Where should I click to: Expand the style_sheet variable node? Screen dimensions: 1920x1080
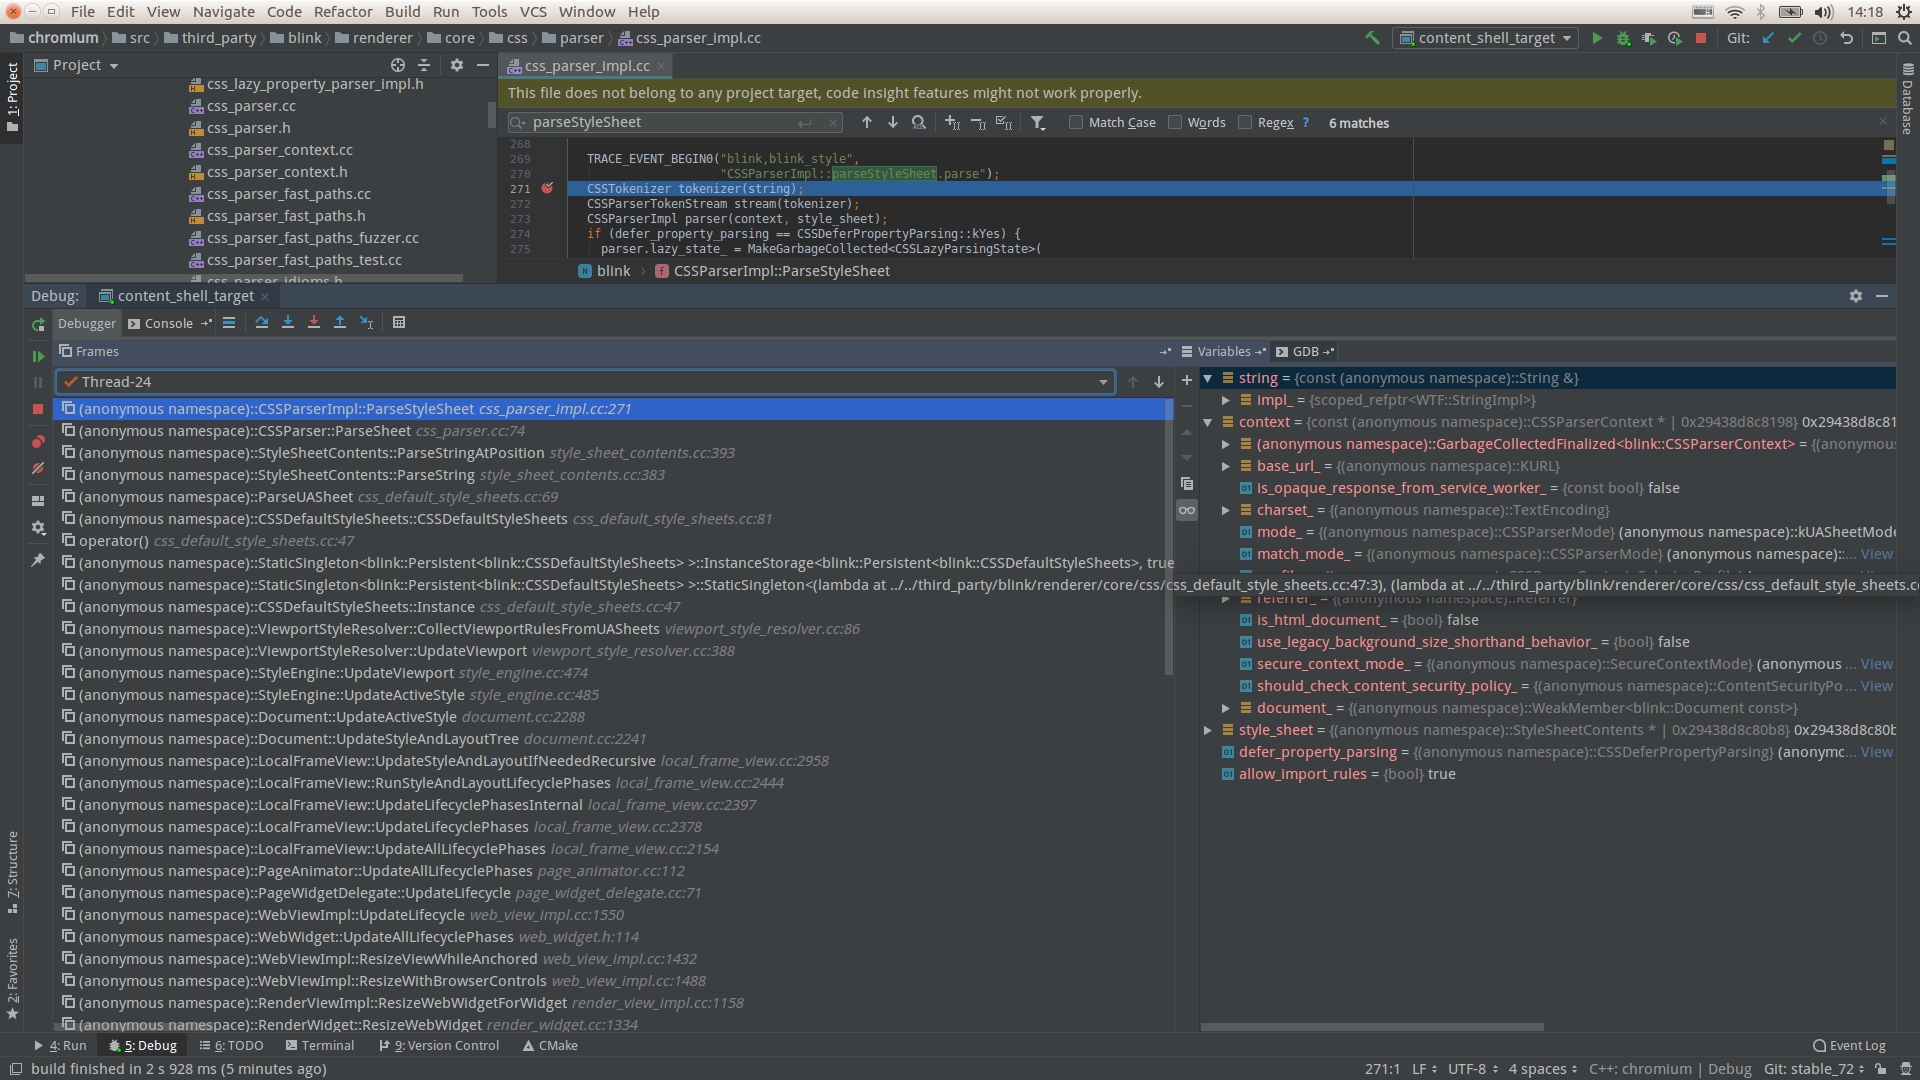click(1208, 730)
